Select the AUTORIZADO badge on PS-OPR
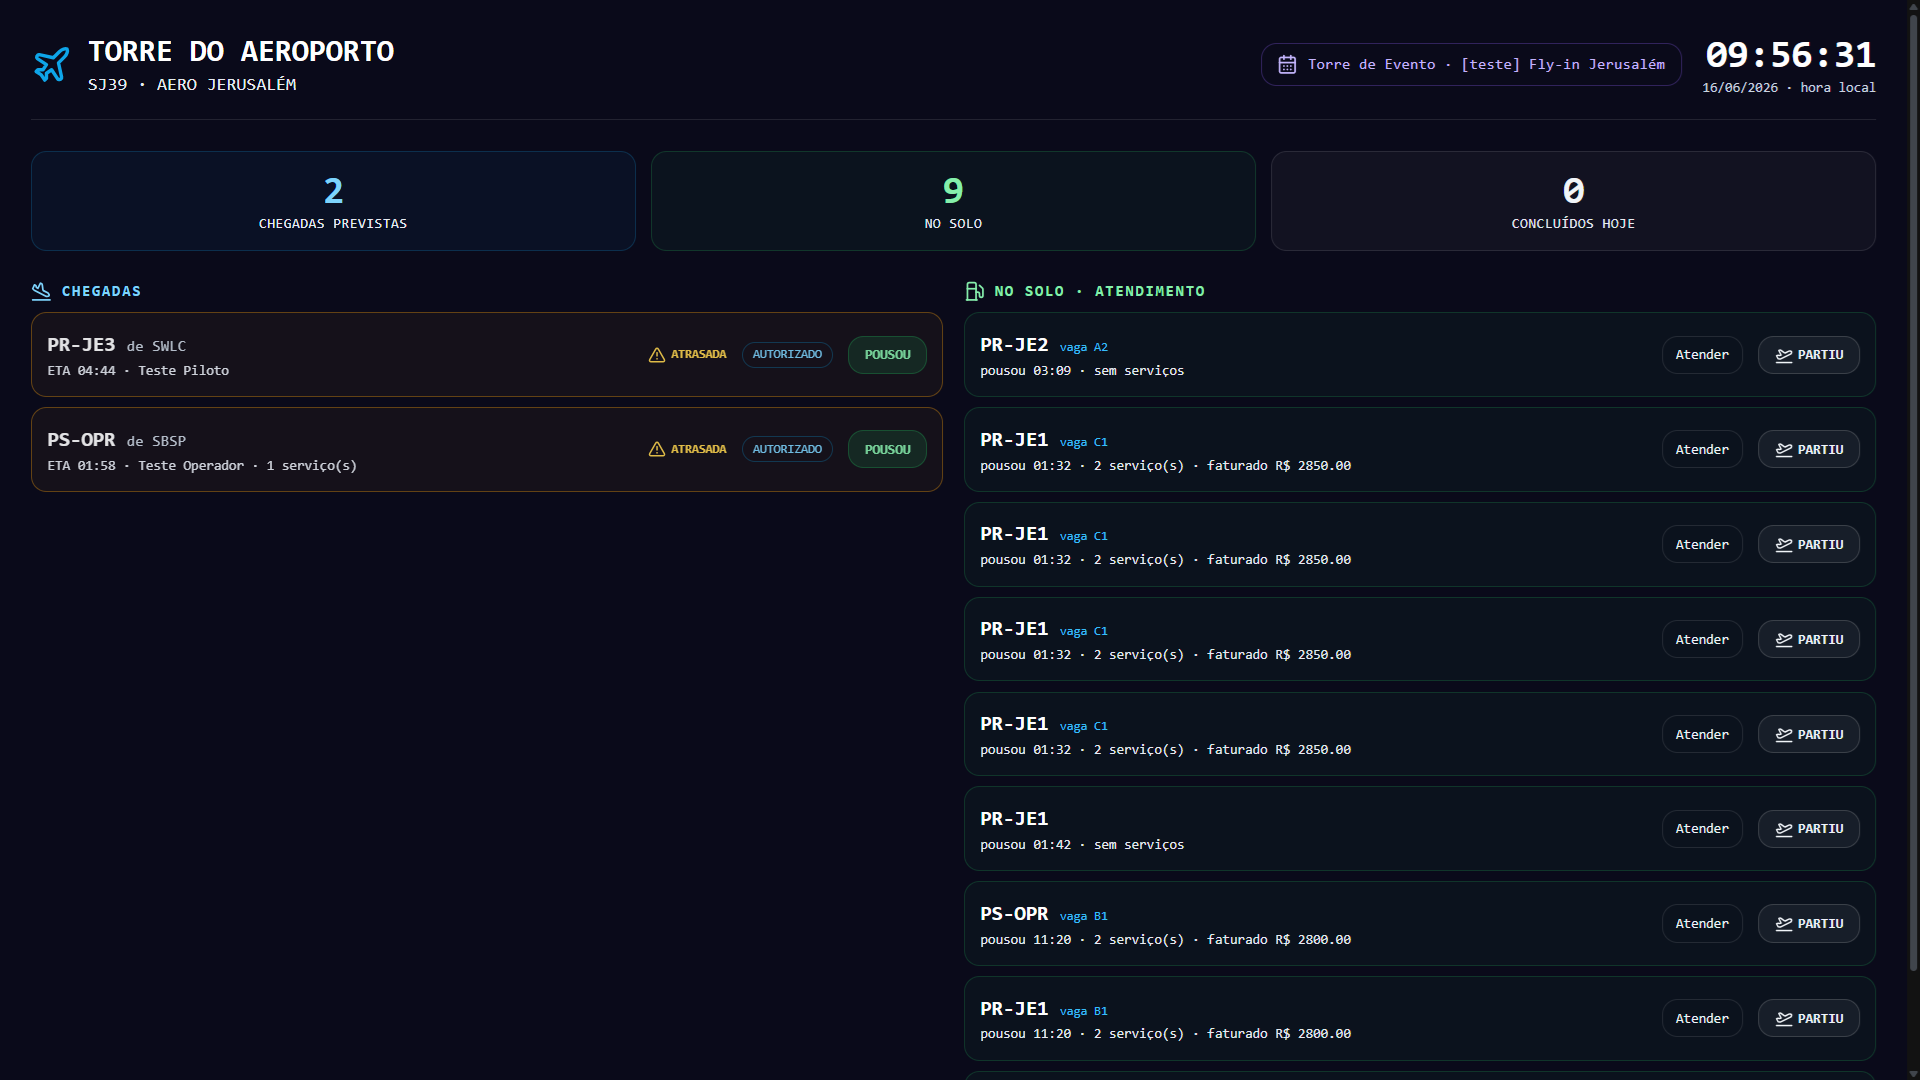 point(787,450)
